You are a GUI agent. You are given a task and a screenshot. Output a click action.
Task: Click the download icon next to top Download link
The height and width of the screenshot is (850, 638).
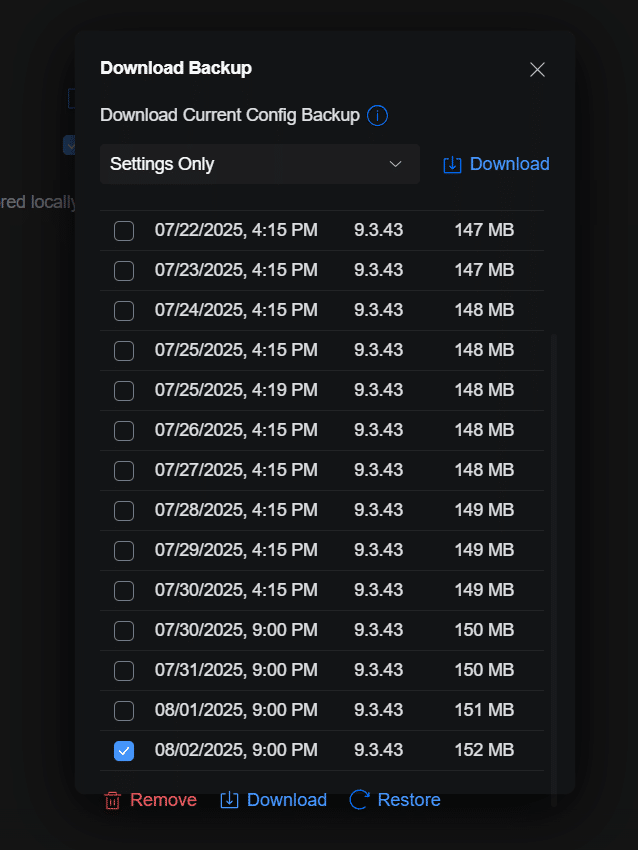pos(450,163)
